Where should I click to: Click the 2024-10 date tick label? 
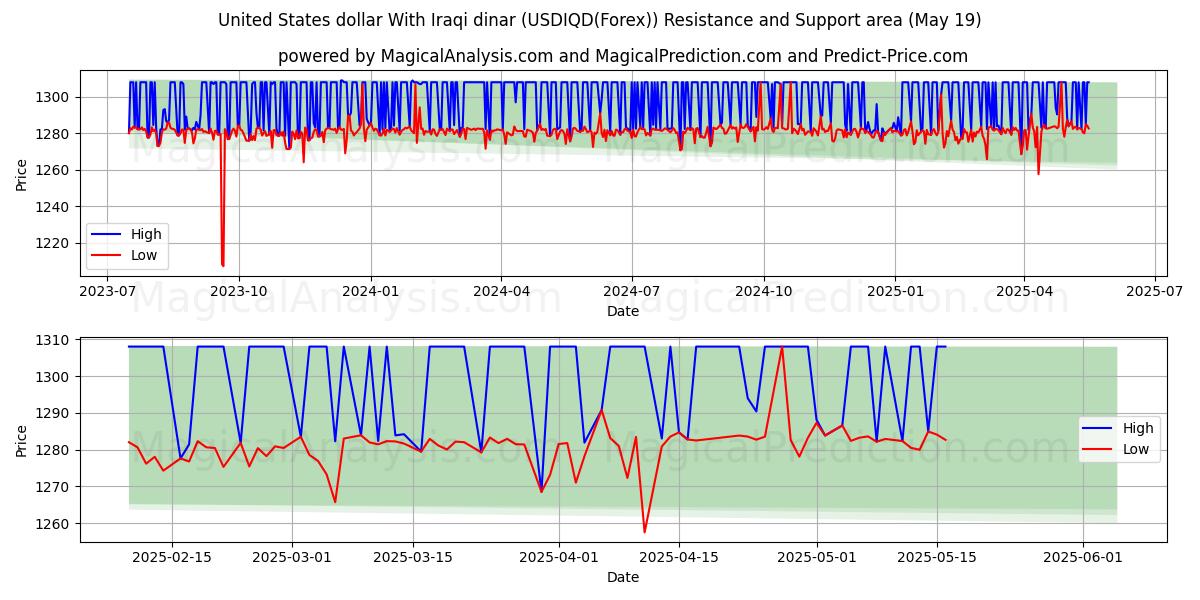point(764,292)
